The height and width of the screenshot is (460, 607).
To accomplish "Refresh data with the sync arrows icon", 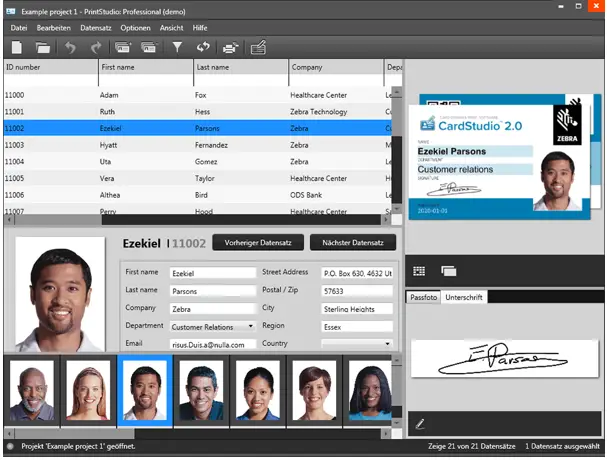I will pos(203,47).
